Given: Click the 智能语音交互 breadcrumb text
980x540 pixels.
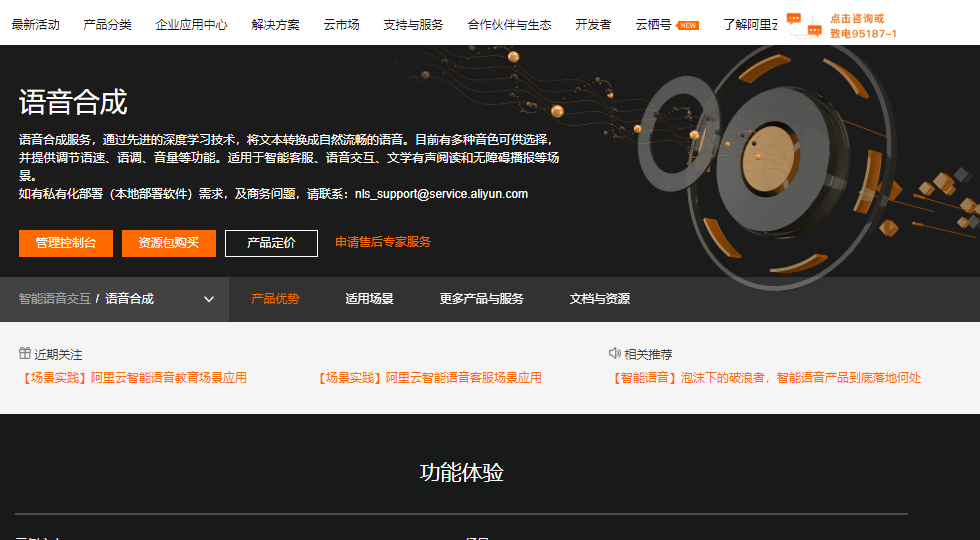Looking at the screenshot, I should 54,299.
